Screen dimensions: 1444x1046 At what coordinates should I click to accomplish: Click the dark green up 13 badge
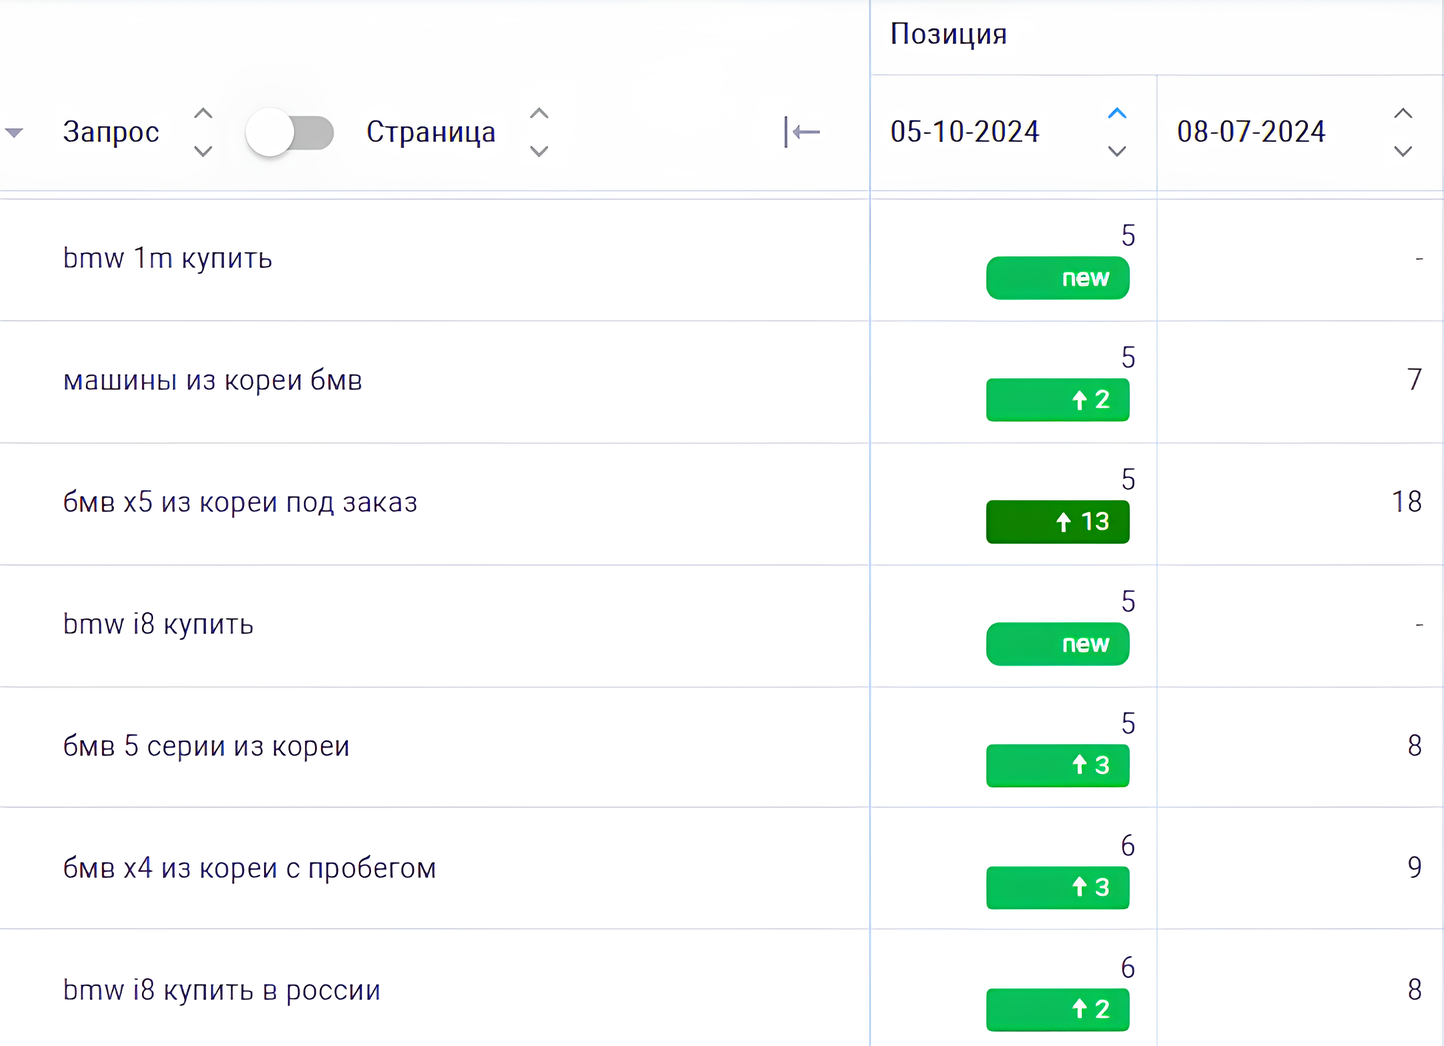[x=1057, y=522]
